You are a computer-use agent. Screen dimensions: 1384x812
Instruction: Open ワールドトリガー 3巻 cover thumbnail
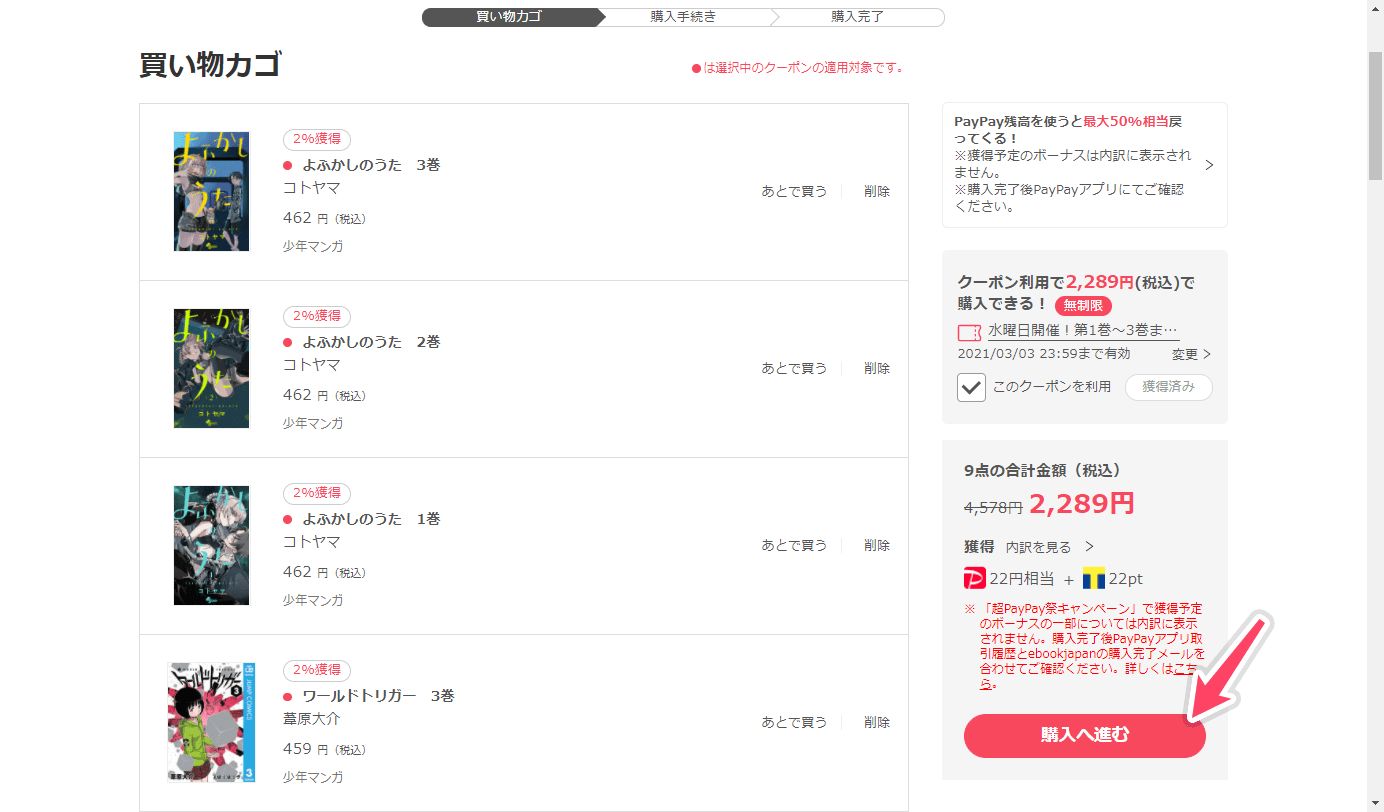click(x=211, y=722)
